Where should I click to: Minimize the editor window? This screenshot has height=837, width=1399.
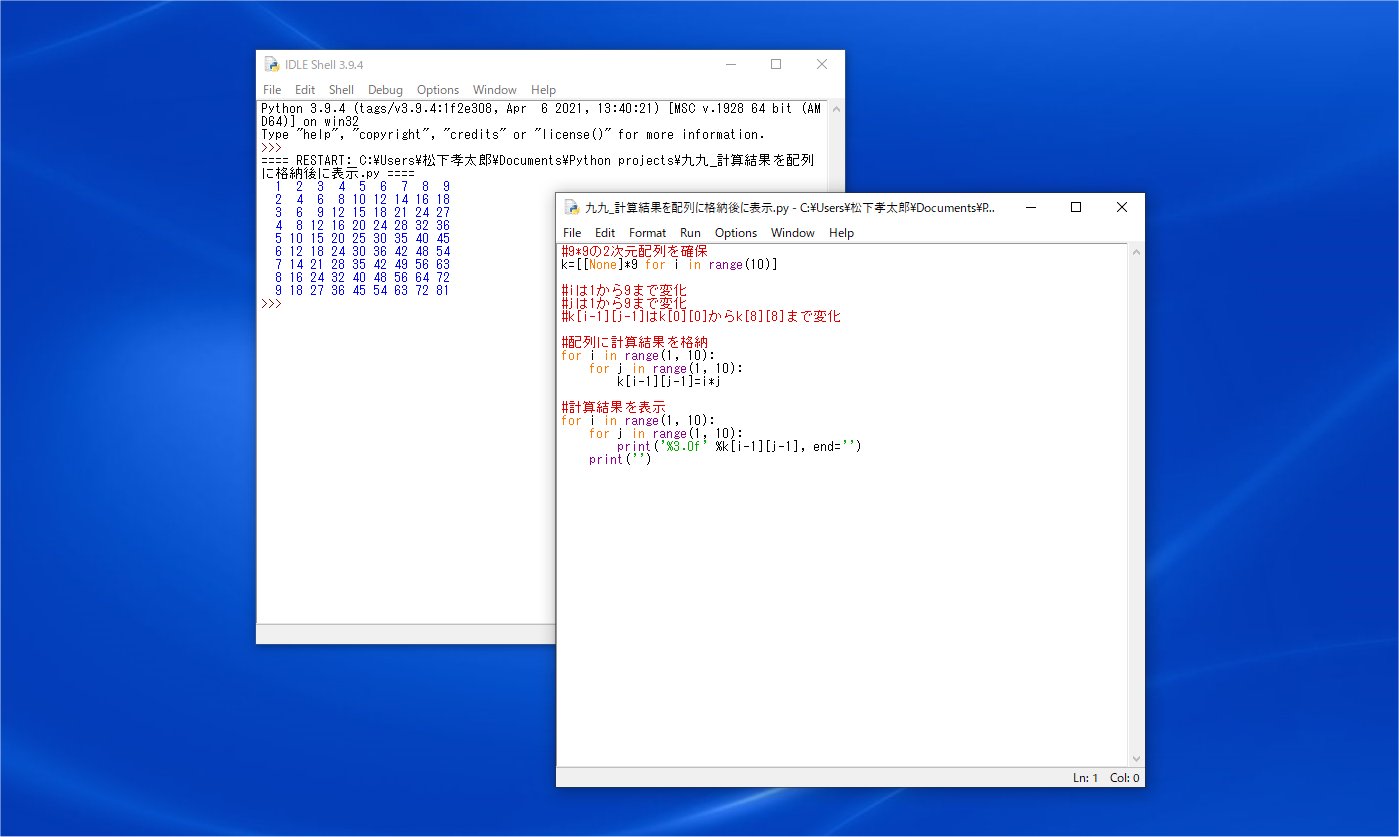point(1030,207)
